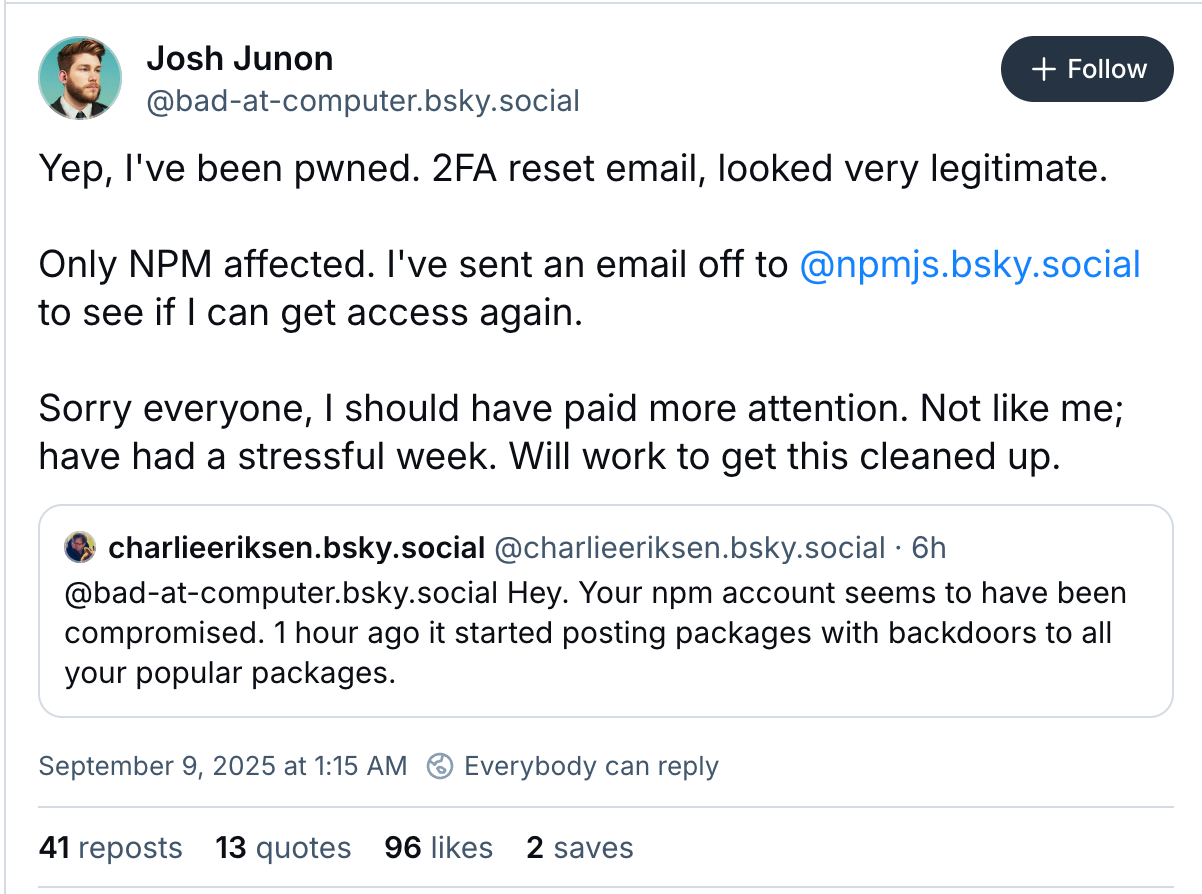Open the Josh Junon display name
Screen dimensions: 1202x894
pyautogui.click(x=240, y=59)
